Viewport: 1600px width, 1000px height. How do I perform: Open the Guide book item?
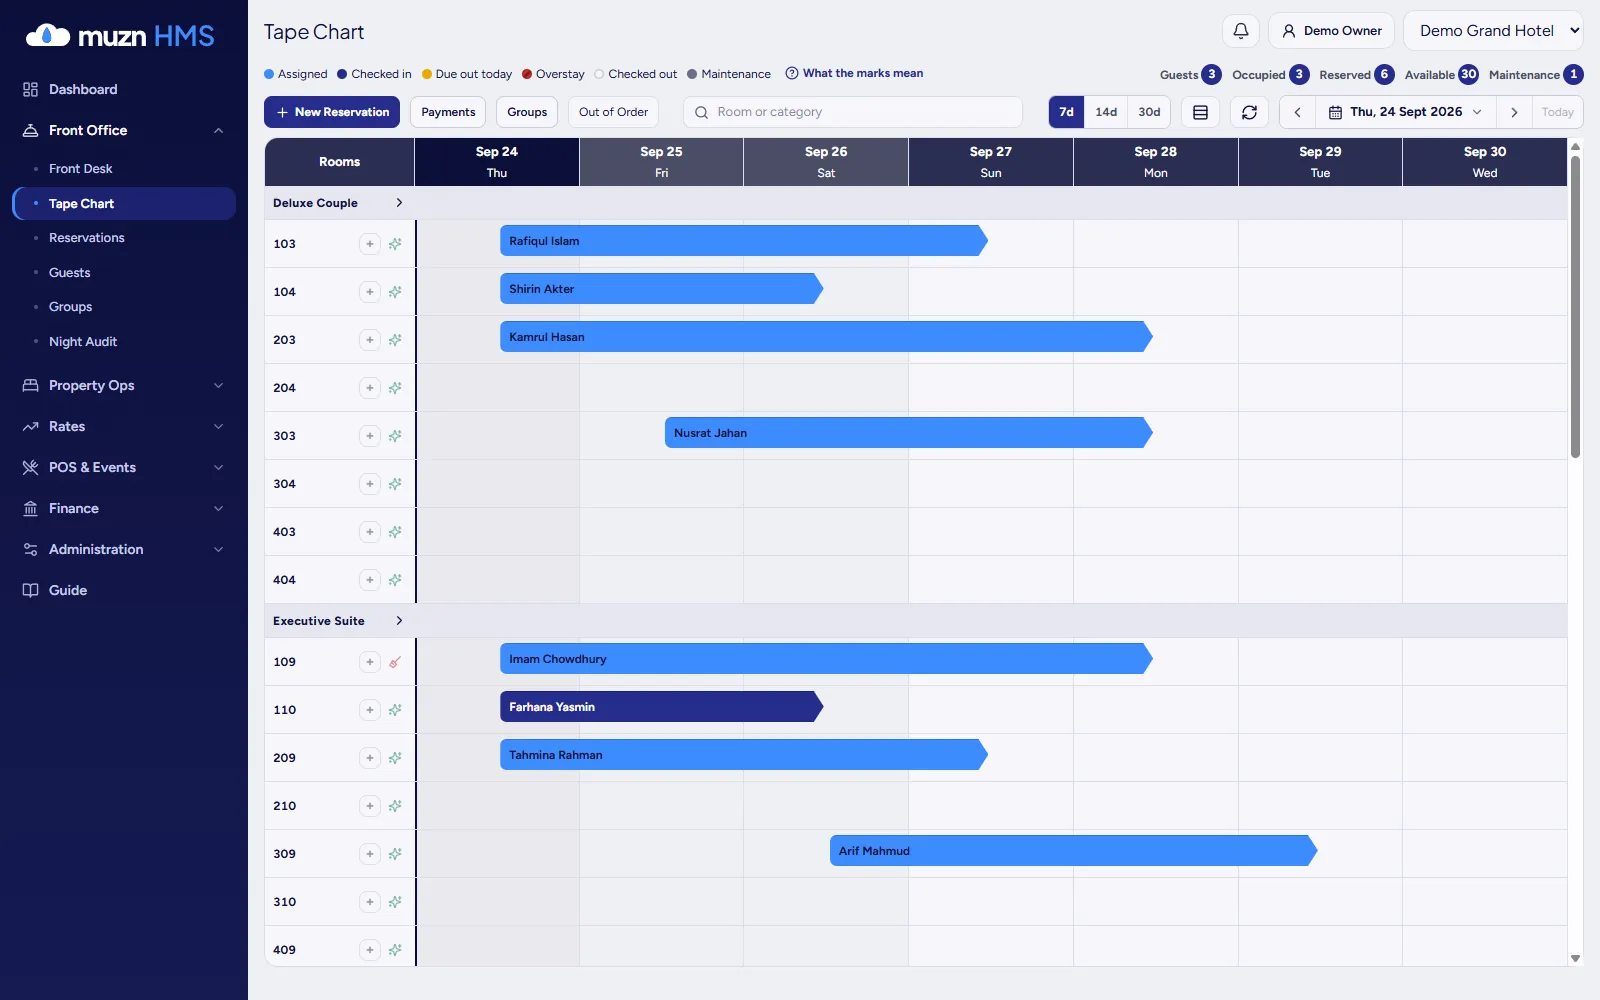pyautogui.click(x=124, y=590)
